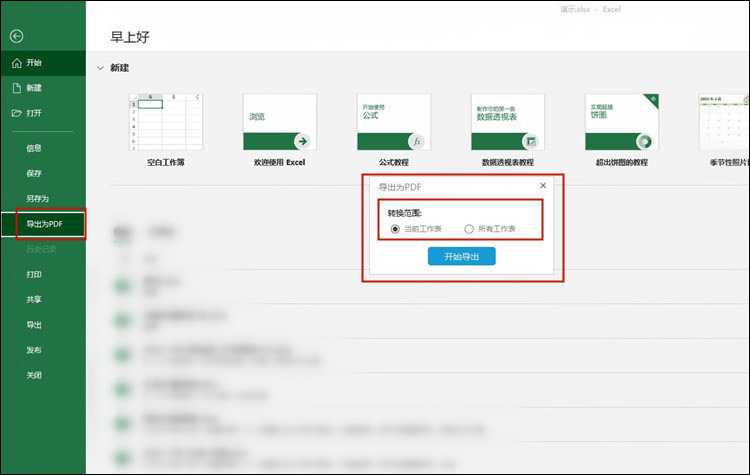Viewport: 750px width, 475px height.
Task: Click the new document icon beside 新建
Action: pos(17,88)
